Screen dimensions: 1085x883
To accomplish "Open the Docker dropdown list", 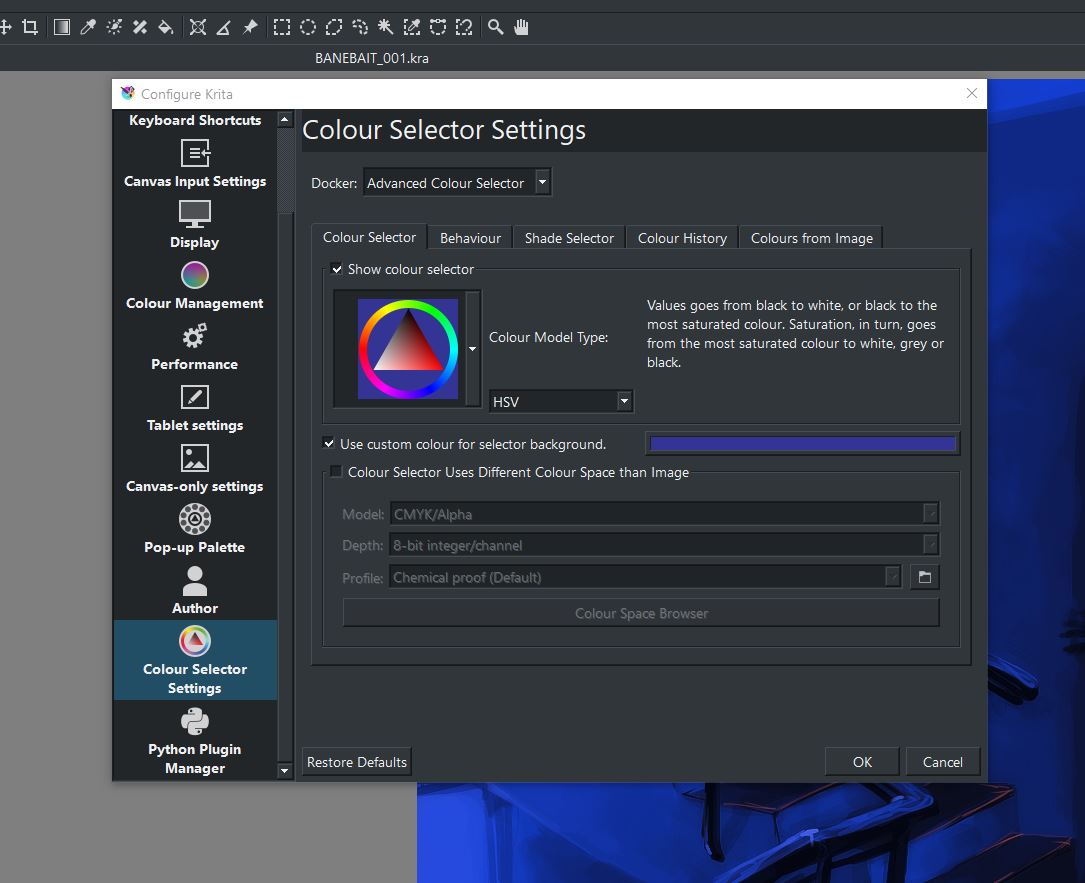I will click(457, 183).
